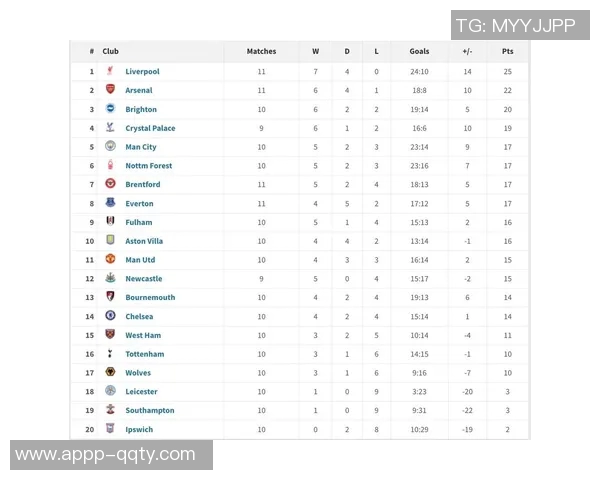Screen dimensions: 600x480
Task: Click the Man Utd crest icon
Action: [110, 259]
